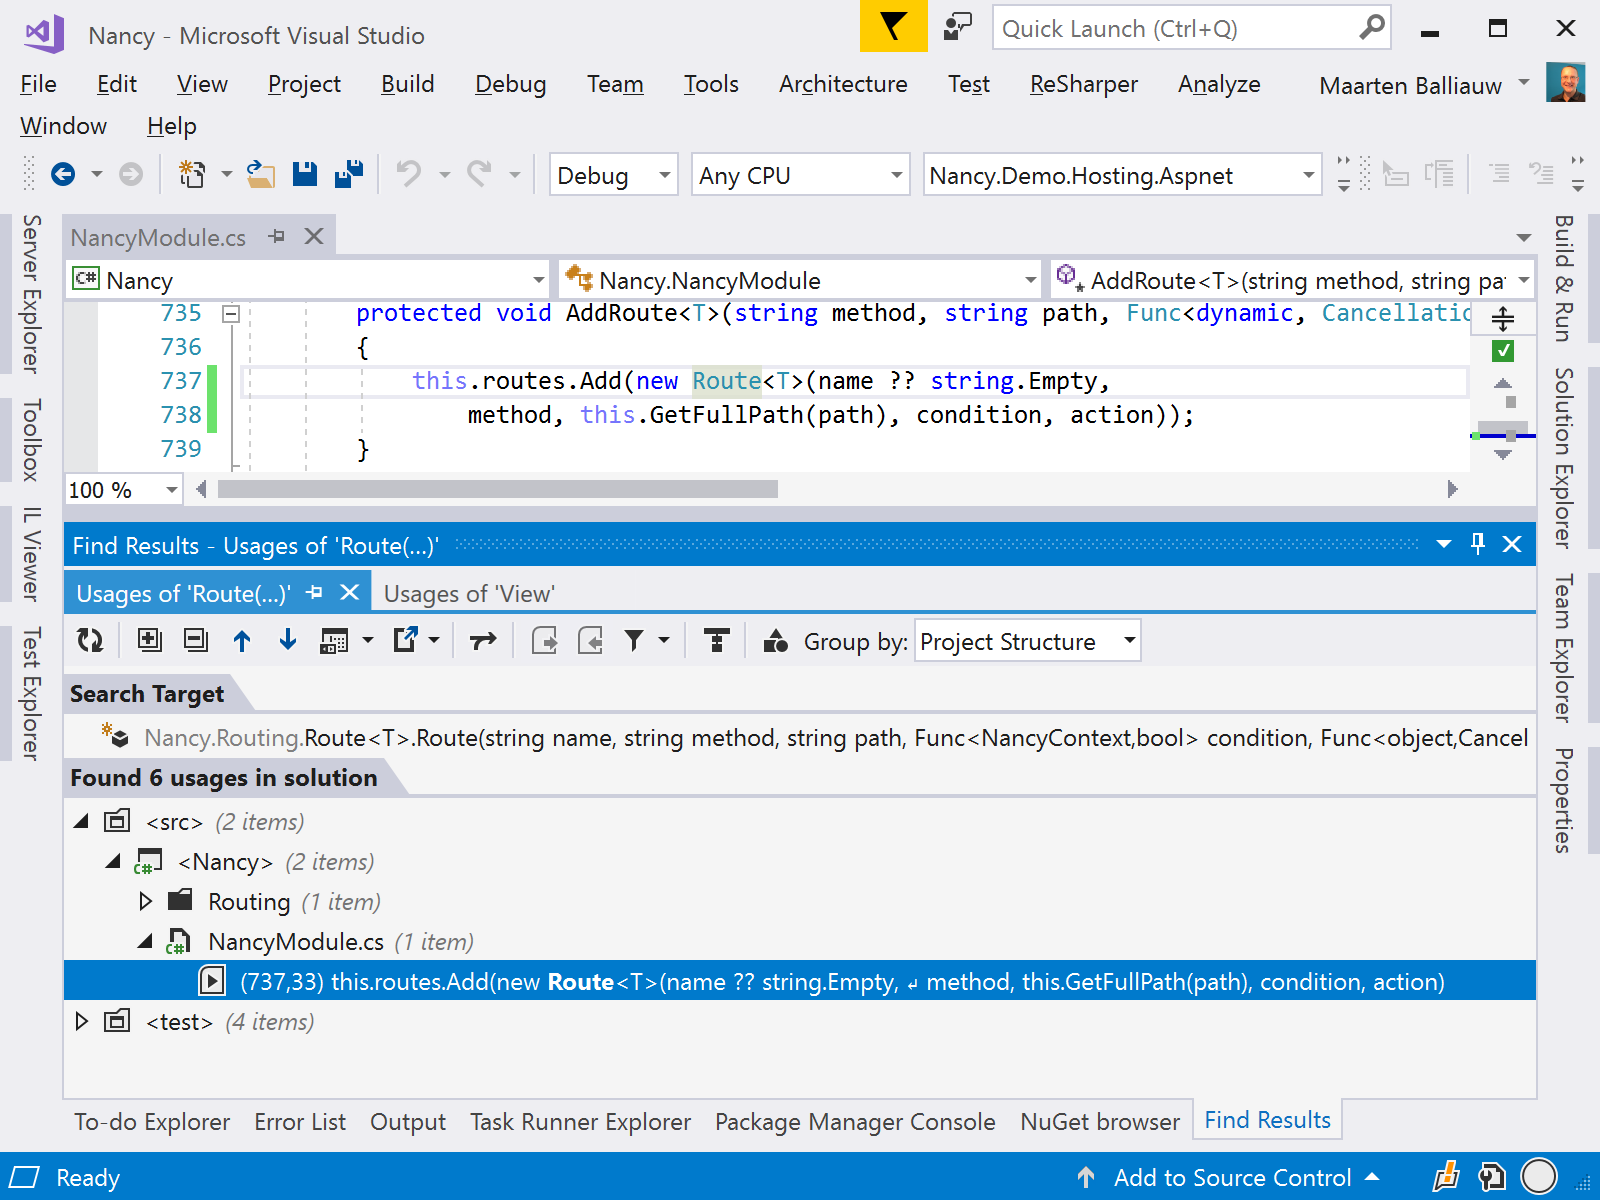Open the Test Explorer side tab
This screenshot has height=1200, width=1600.
pos(32,694)
